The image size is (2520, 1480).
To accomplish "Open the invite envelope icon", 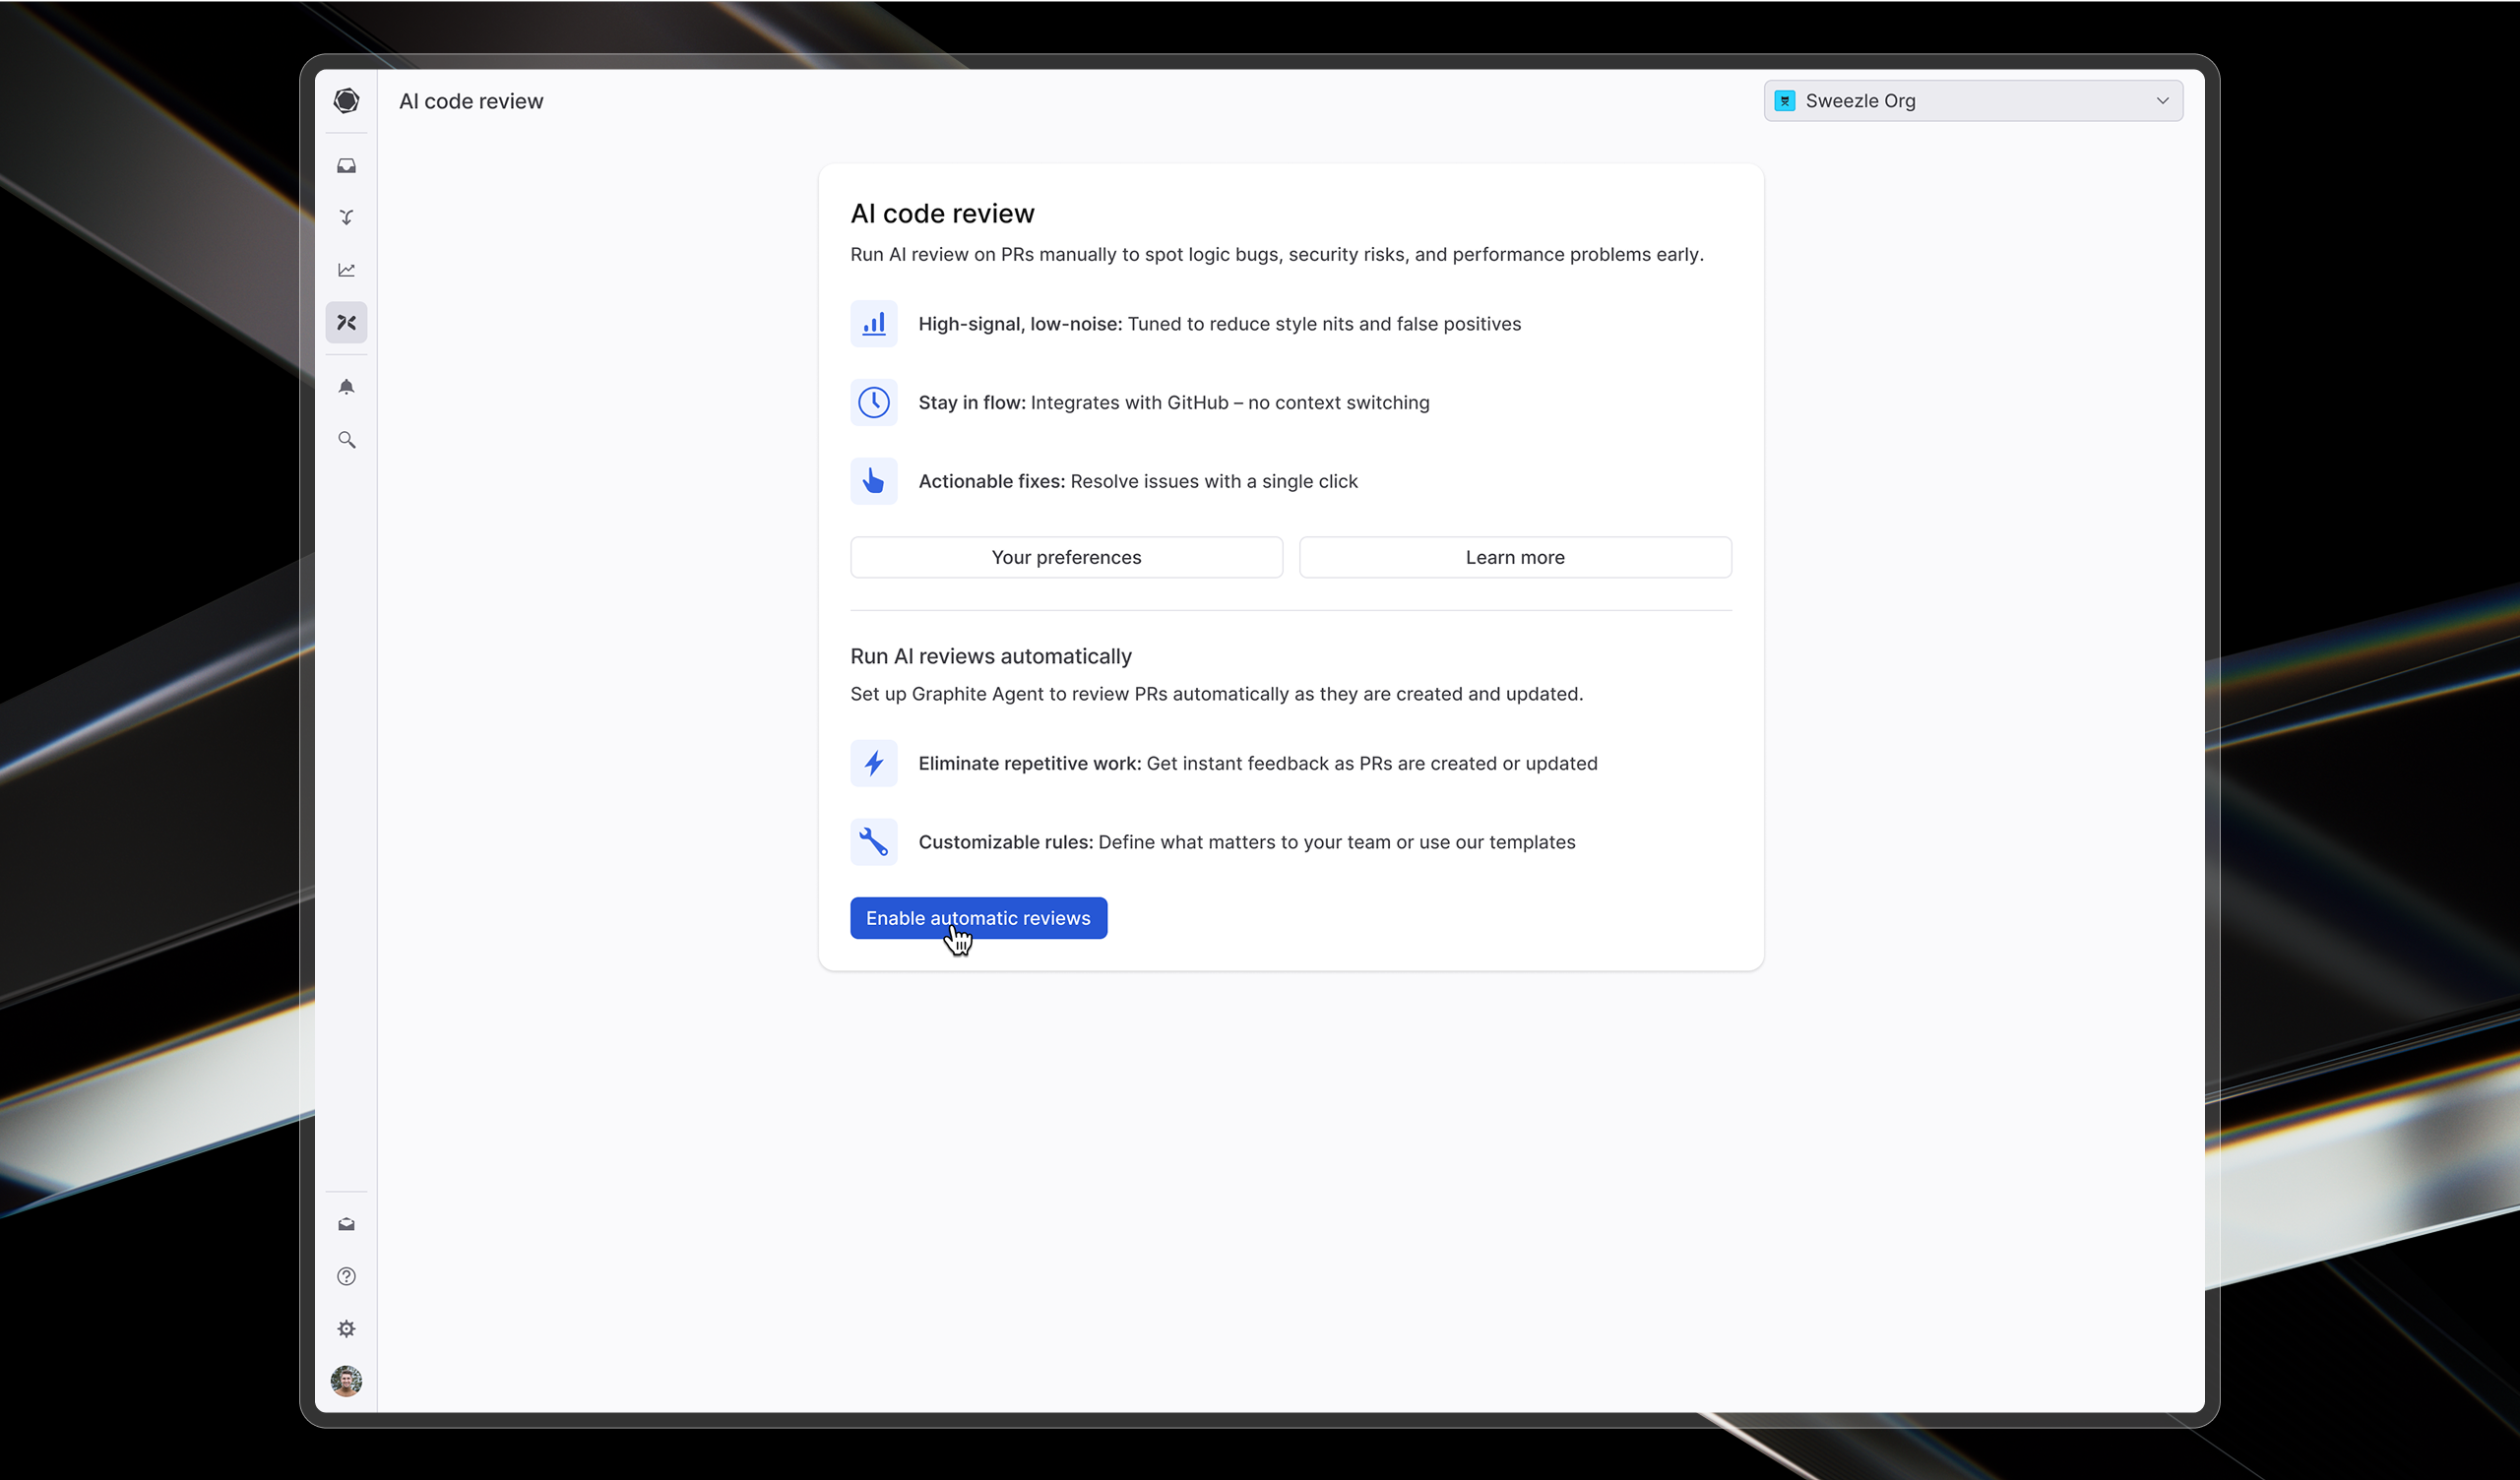I will [346, 1224].
